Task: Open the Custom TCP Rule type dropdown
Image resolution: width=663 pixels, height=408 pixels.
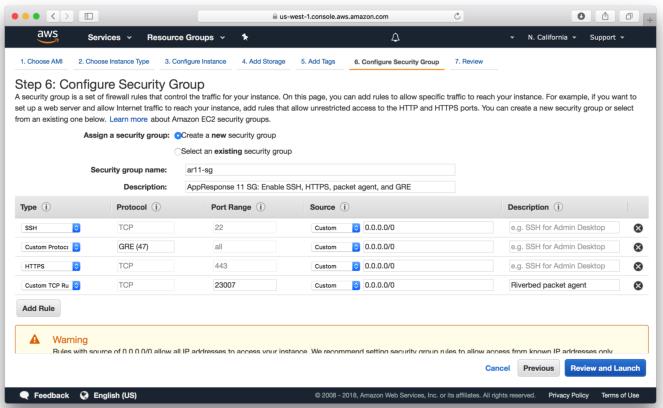Action: 51,285
